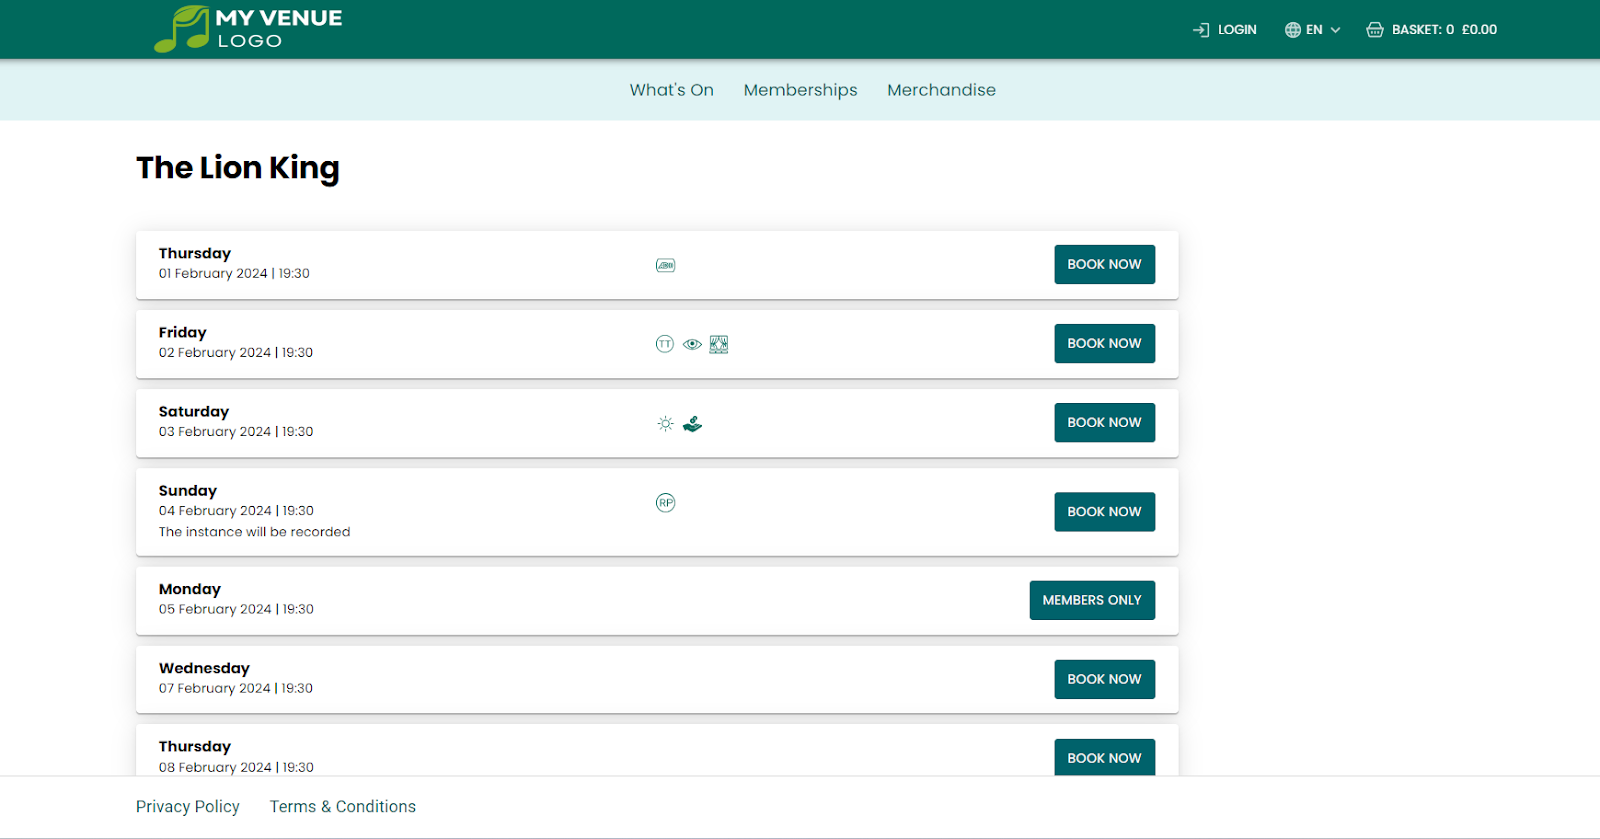Open the Merchandise section
Viewport: 1600px width, 839px height.
941,90
